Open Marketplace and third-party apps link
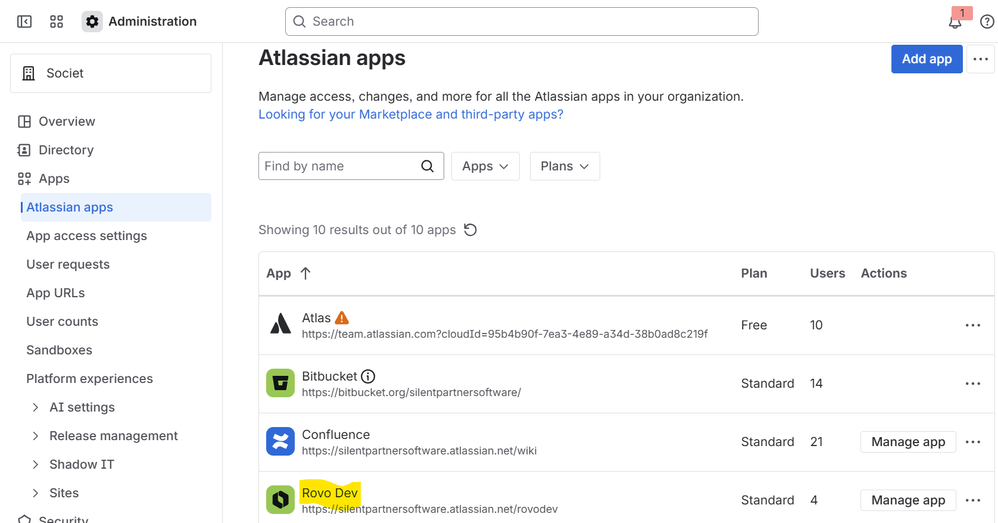The height and width of the screenshot is (523, 998). pos(411,115)
